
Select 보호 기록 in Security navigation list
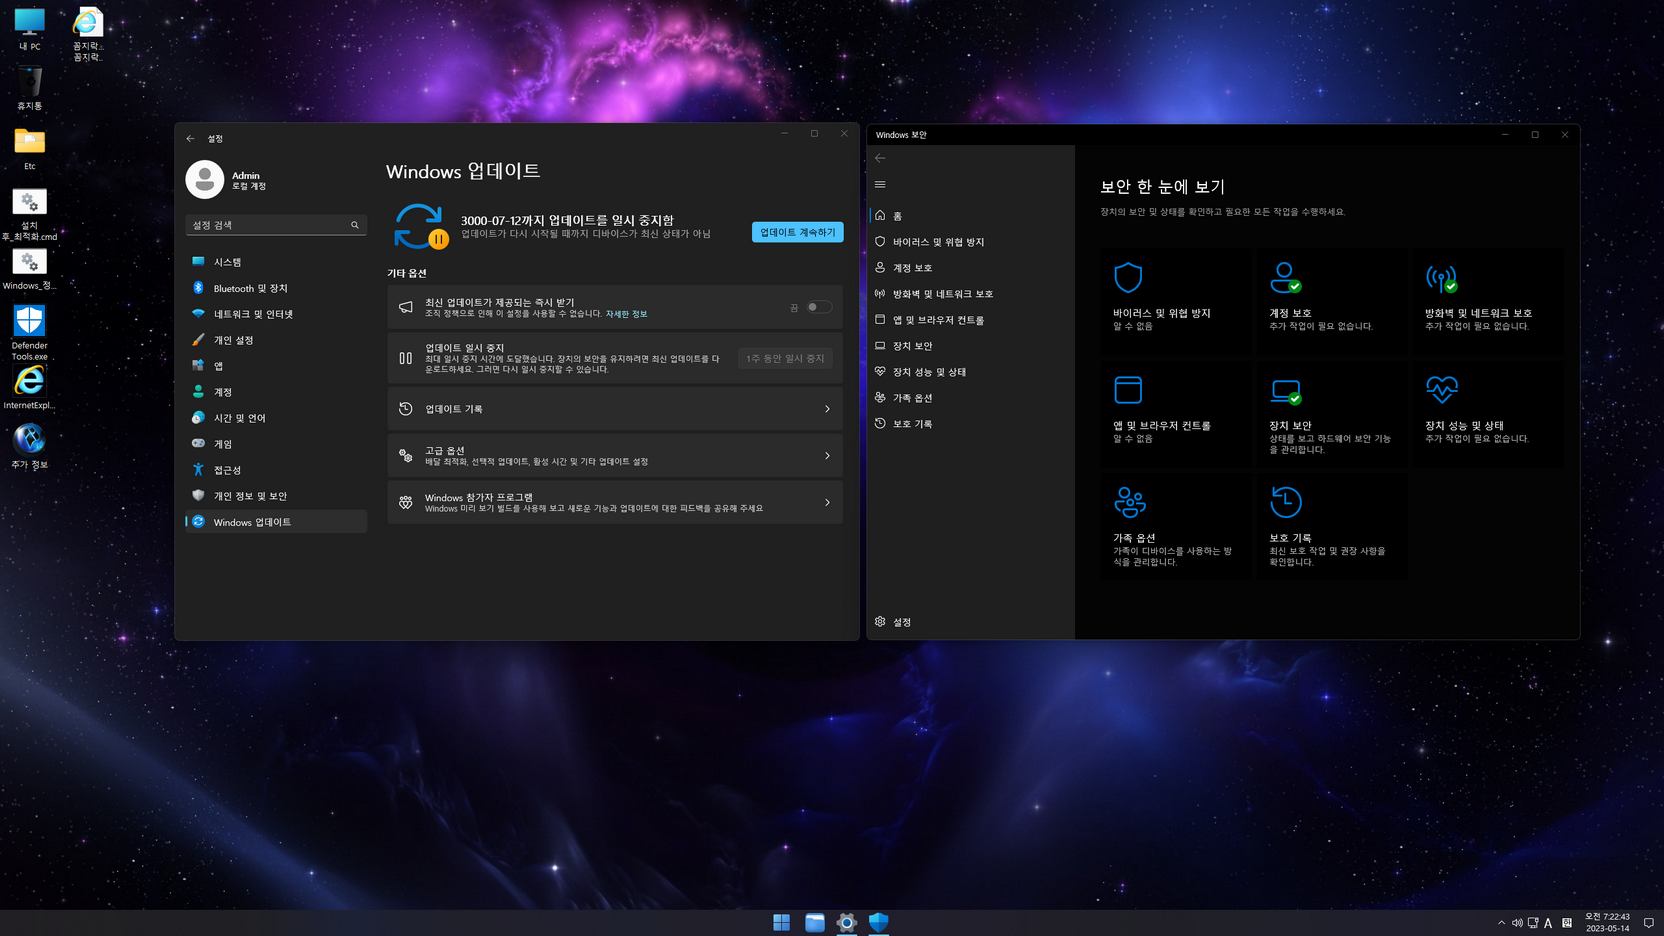[970, 424]
